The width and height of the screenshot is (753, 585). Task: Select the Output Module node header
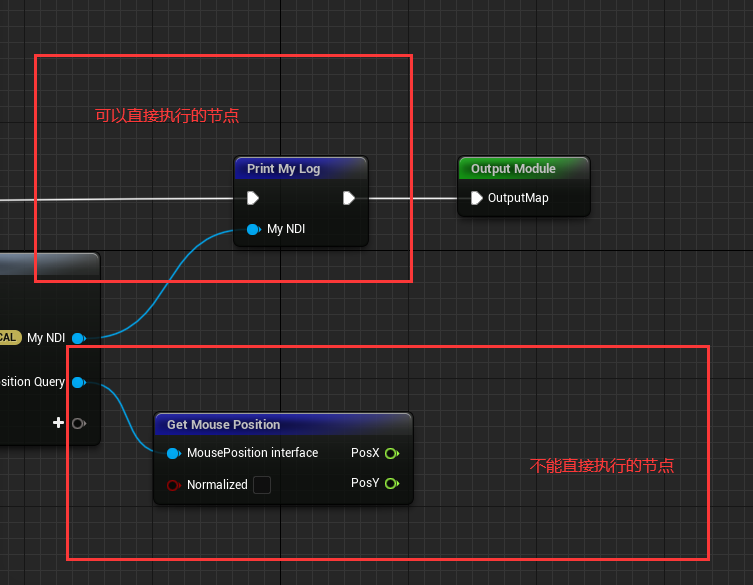(x=523, y=169)
